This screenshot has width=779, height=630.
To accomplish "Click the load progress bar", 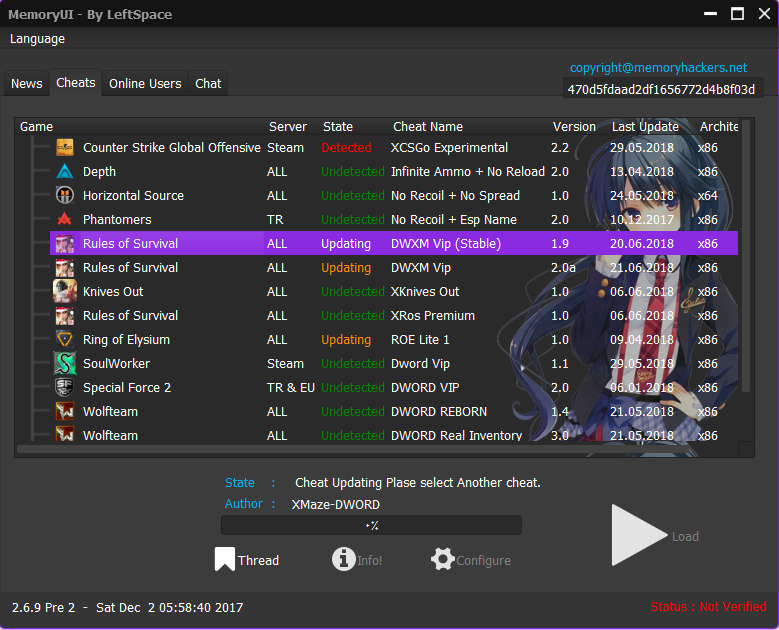I will pos(371,525).
